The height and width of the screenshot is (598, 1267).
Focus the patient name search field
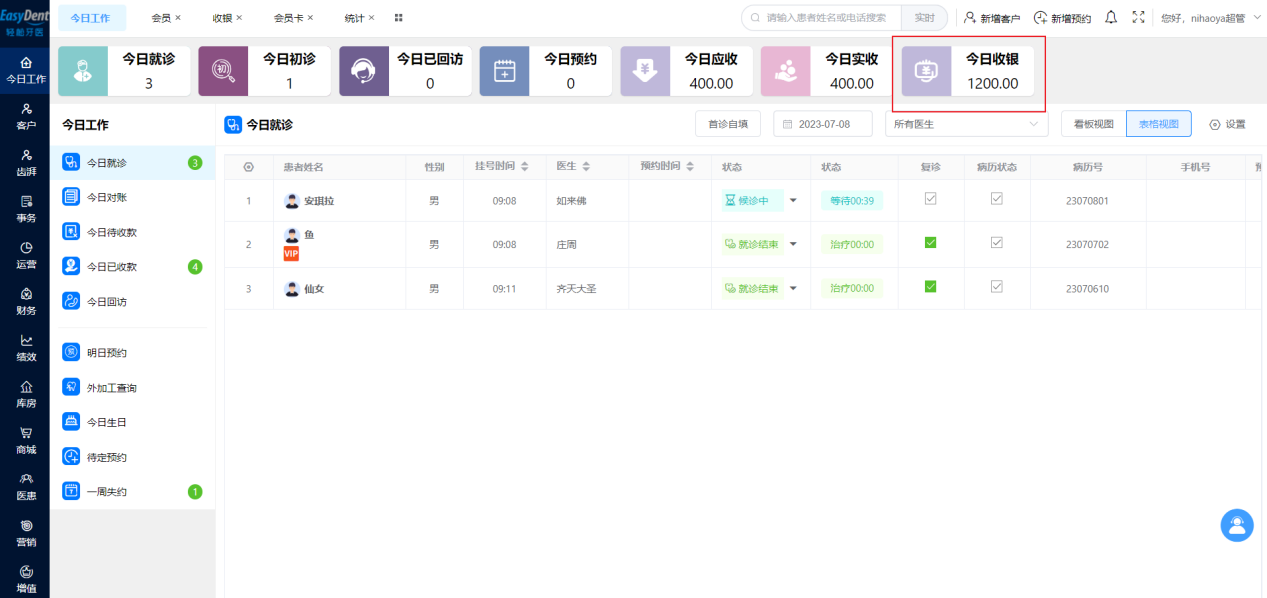pos(821,18)
